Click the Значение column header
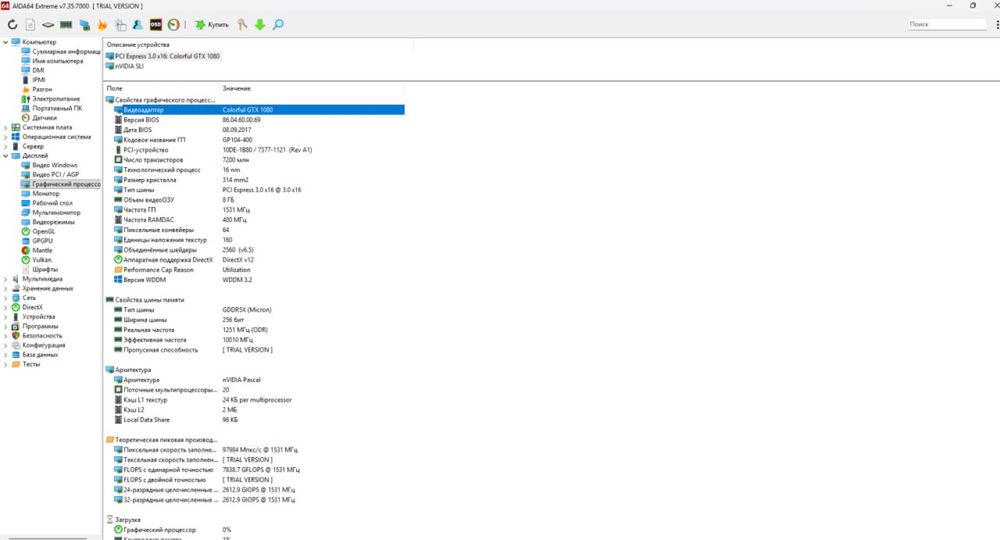This screenshot has width=1000, height=540. 237,89
